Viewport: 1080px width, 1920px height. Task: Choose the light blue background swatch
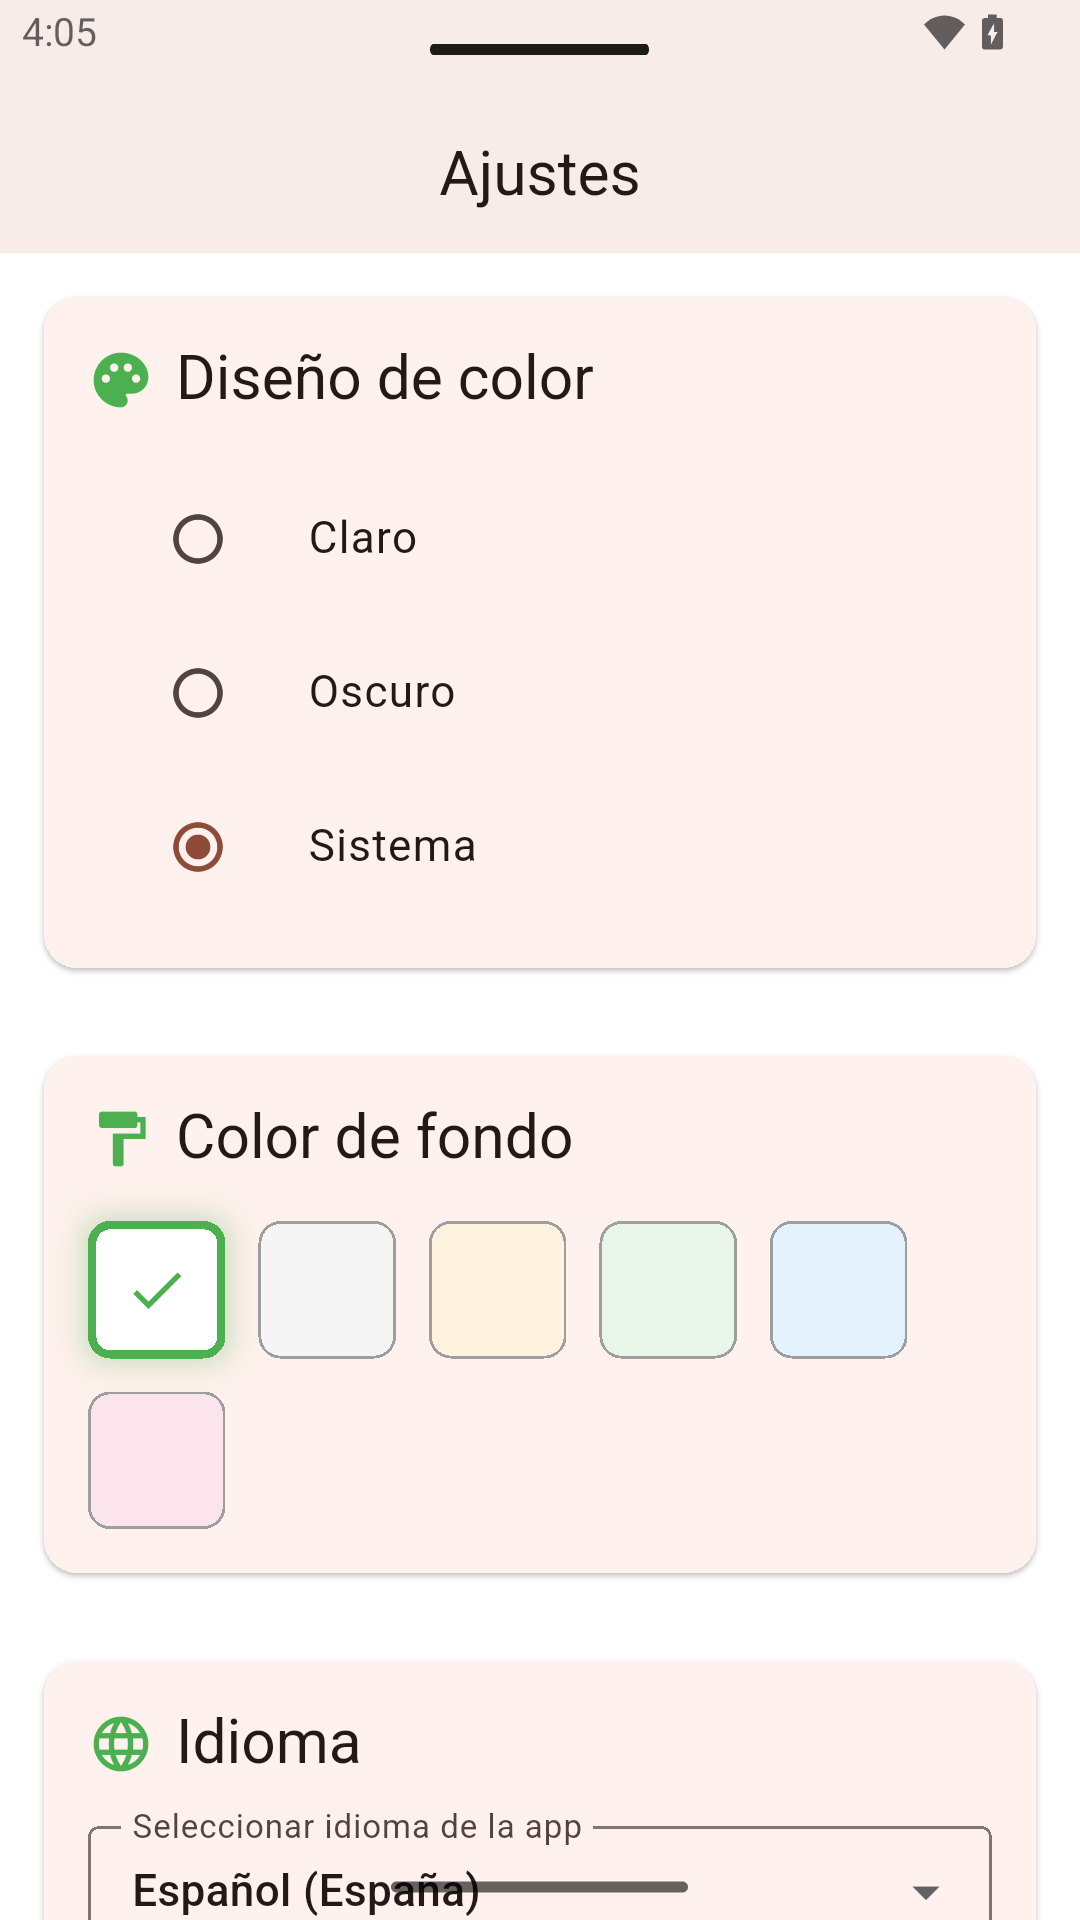pos(839,1290)
